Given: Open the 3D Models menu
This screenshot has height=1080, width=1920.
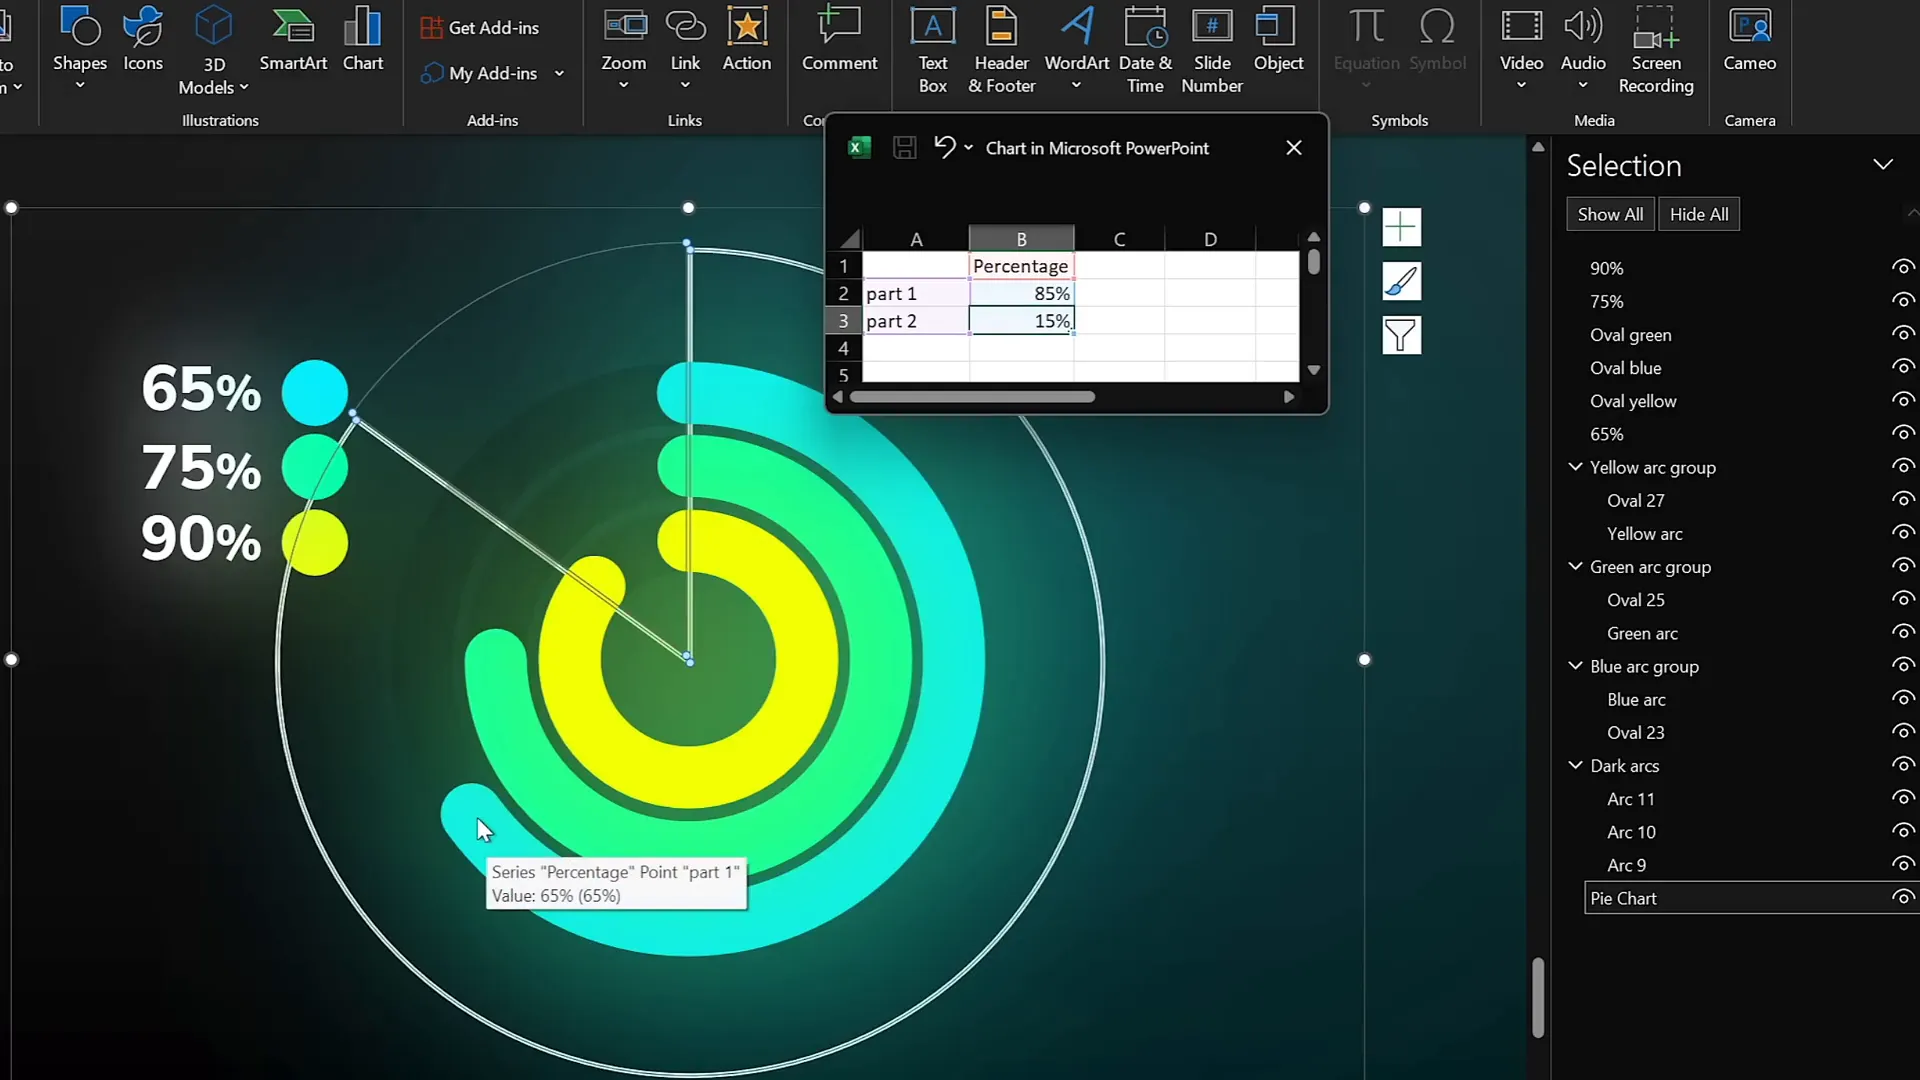Looking at the screenshot, I should tap(213, 50).
